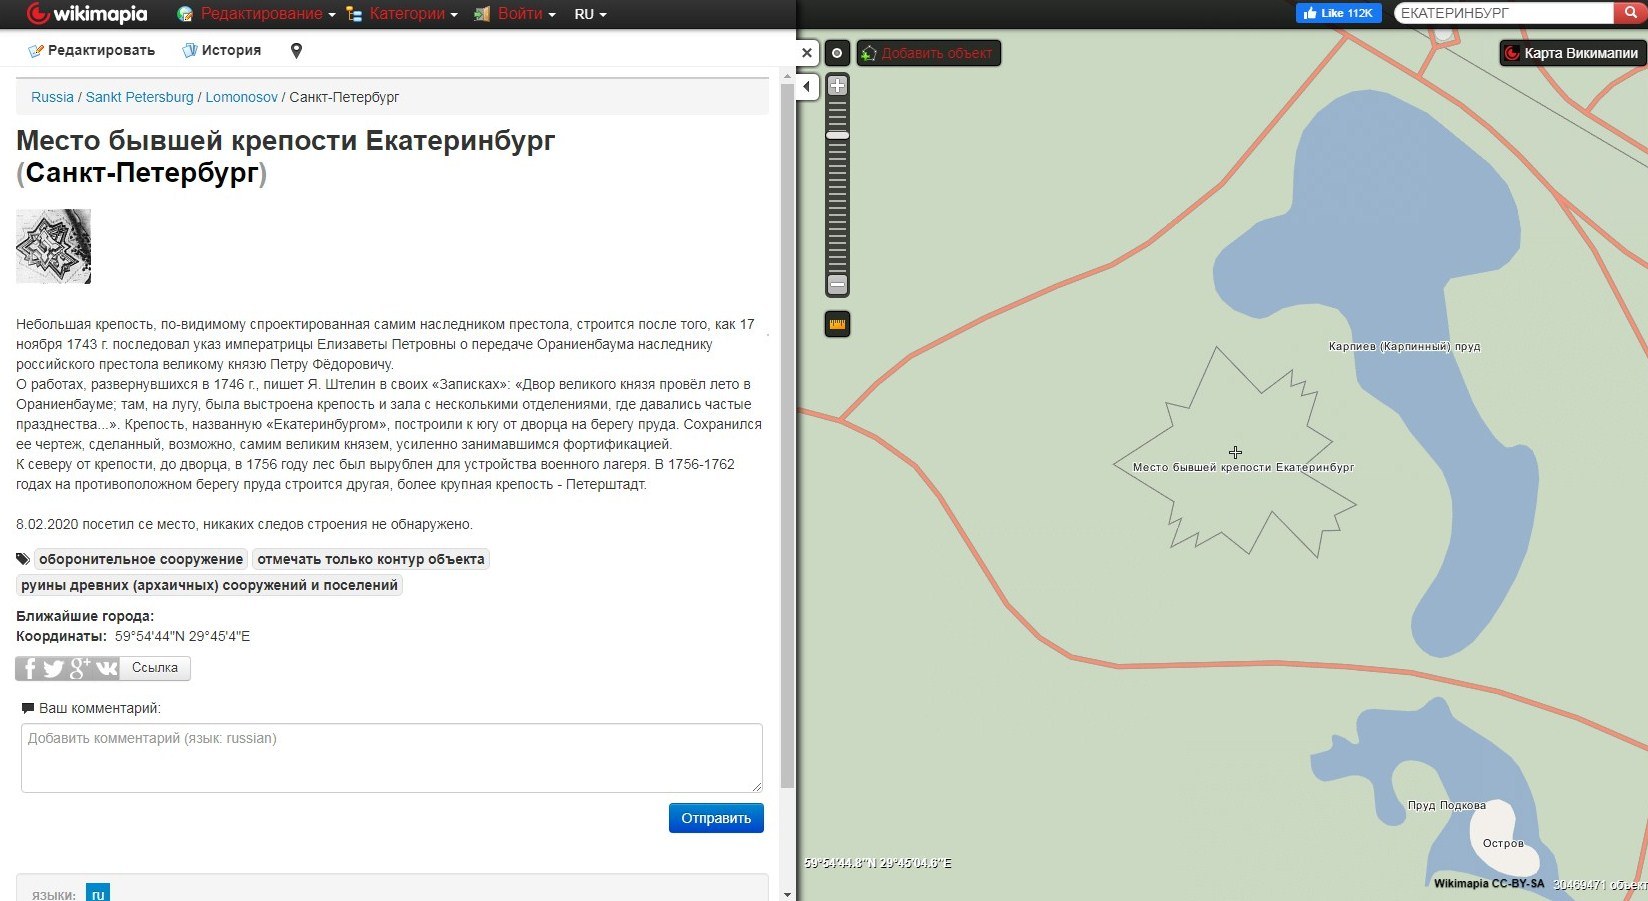Open the fortress plan thumbnail image

click(x=53, y=246)
